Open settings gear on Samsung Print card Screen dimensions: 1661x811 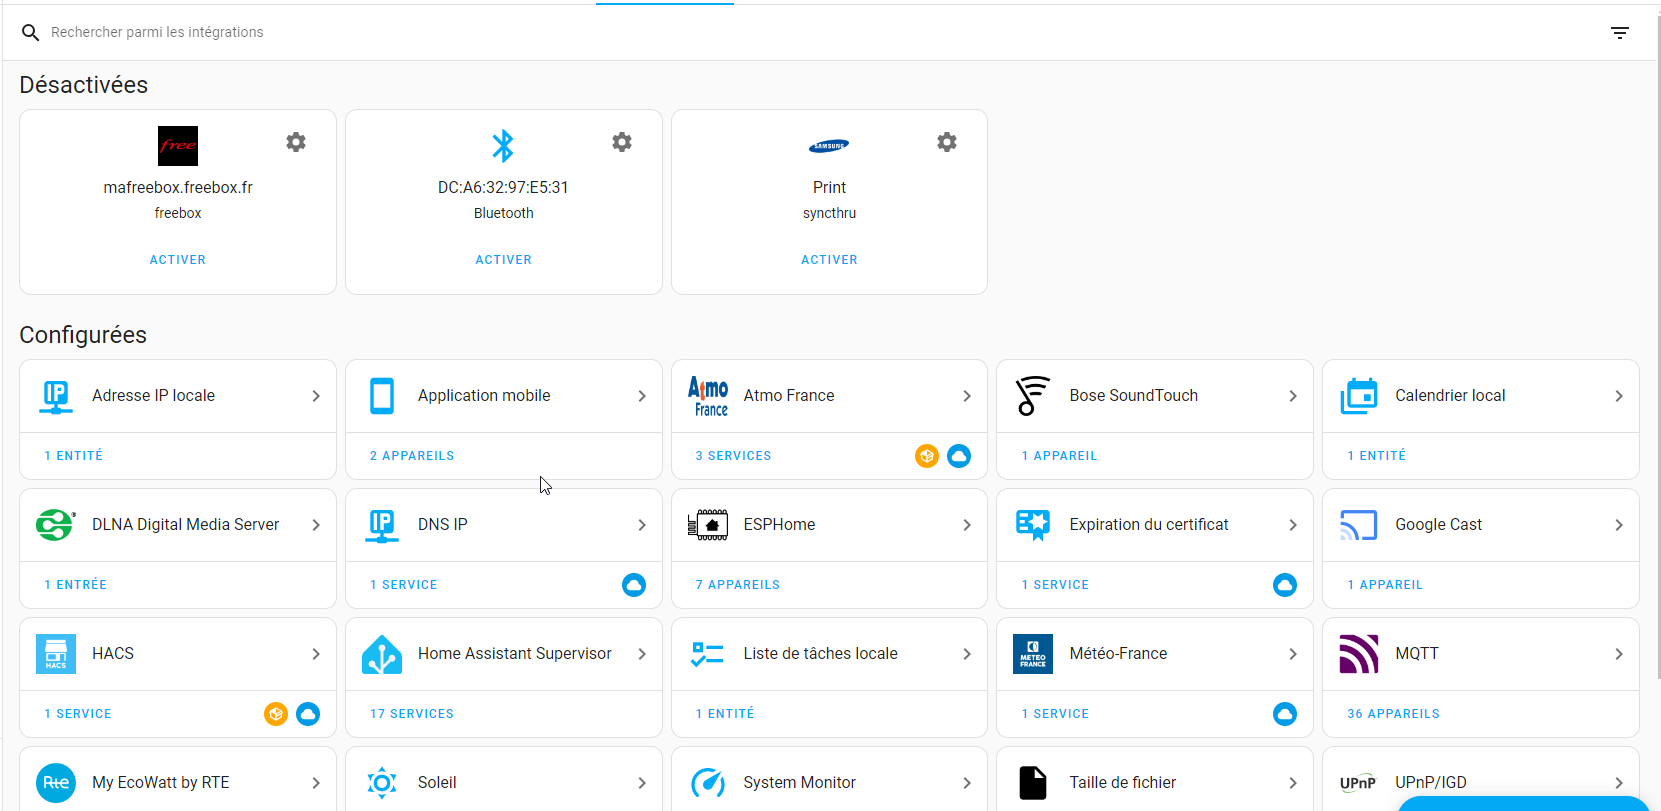pyautogui.click(x=947, y=142)
